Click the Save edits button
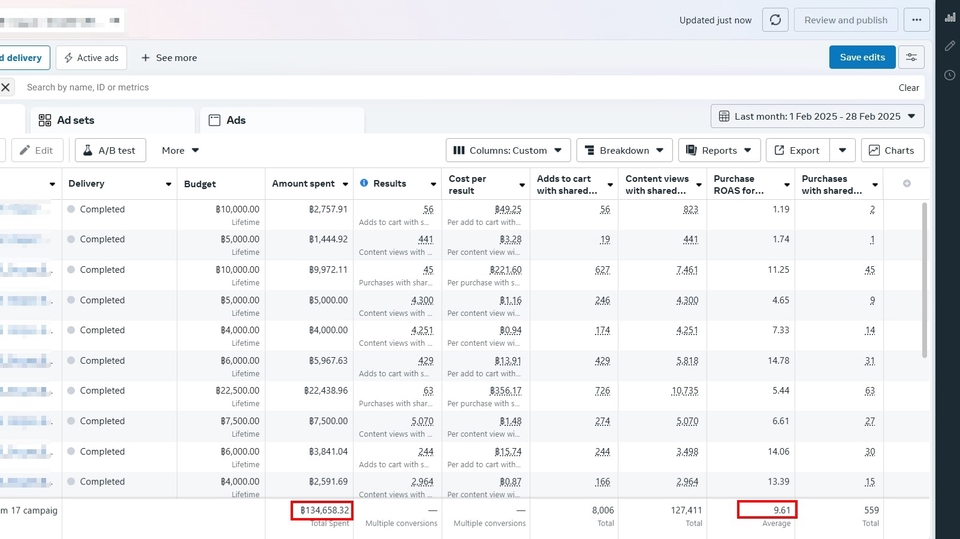Screen dimensions: 960x539 click(862, 58)
